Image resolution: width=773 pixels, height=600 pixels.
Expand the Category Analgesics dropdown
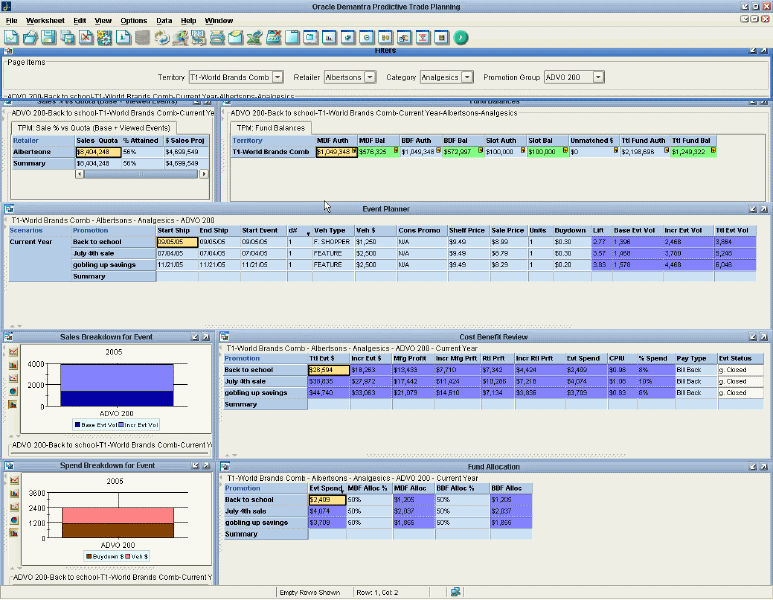(x=468, y=77)
